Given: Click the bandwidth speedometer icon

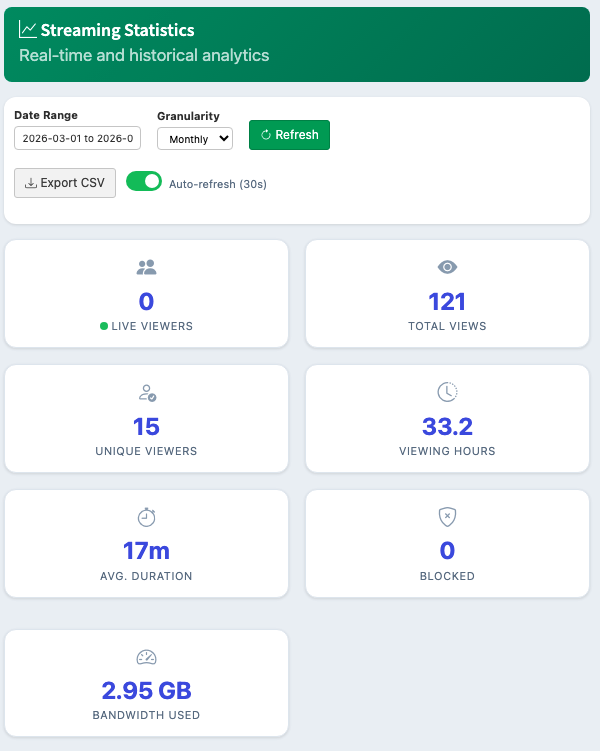Looking at the screenshot, I should pos(147,657).
